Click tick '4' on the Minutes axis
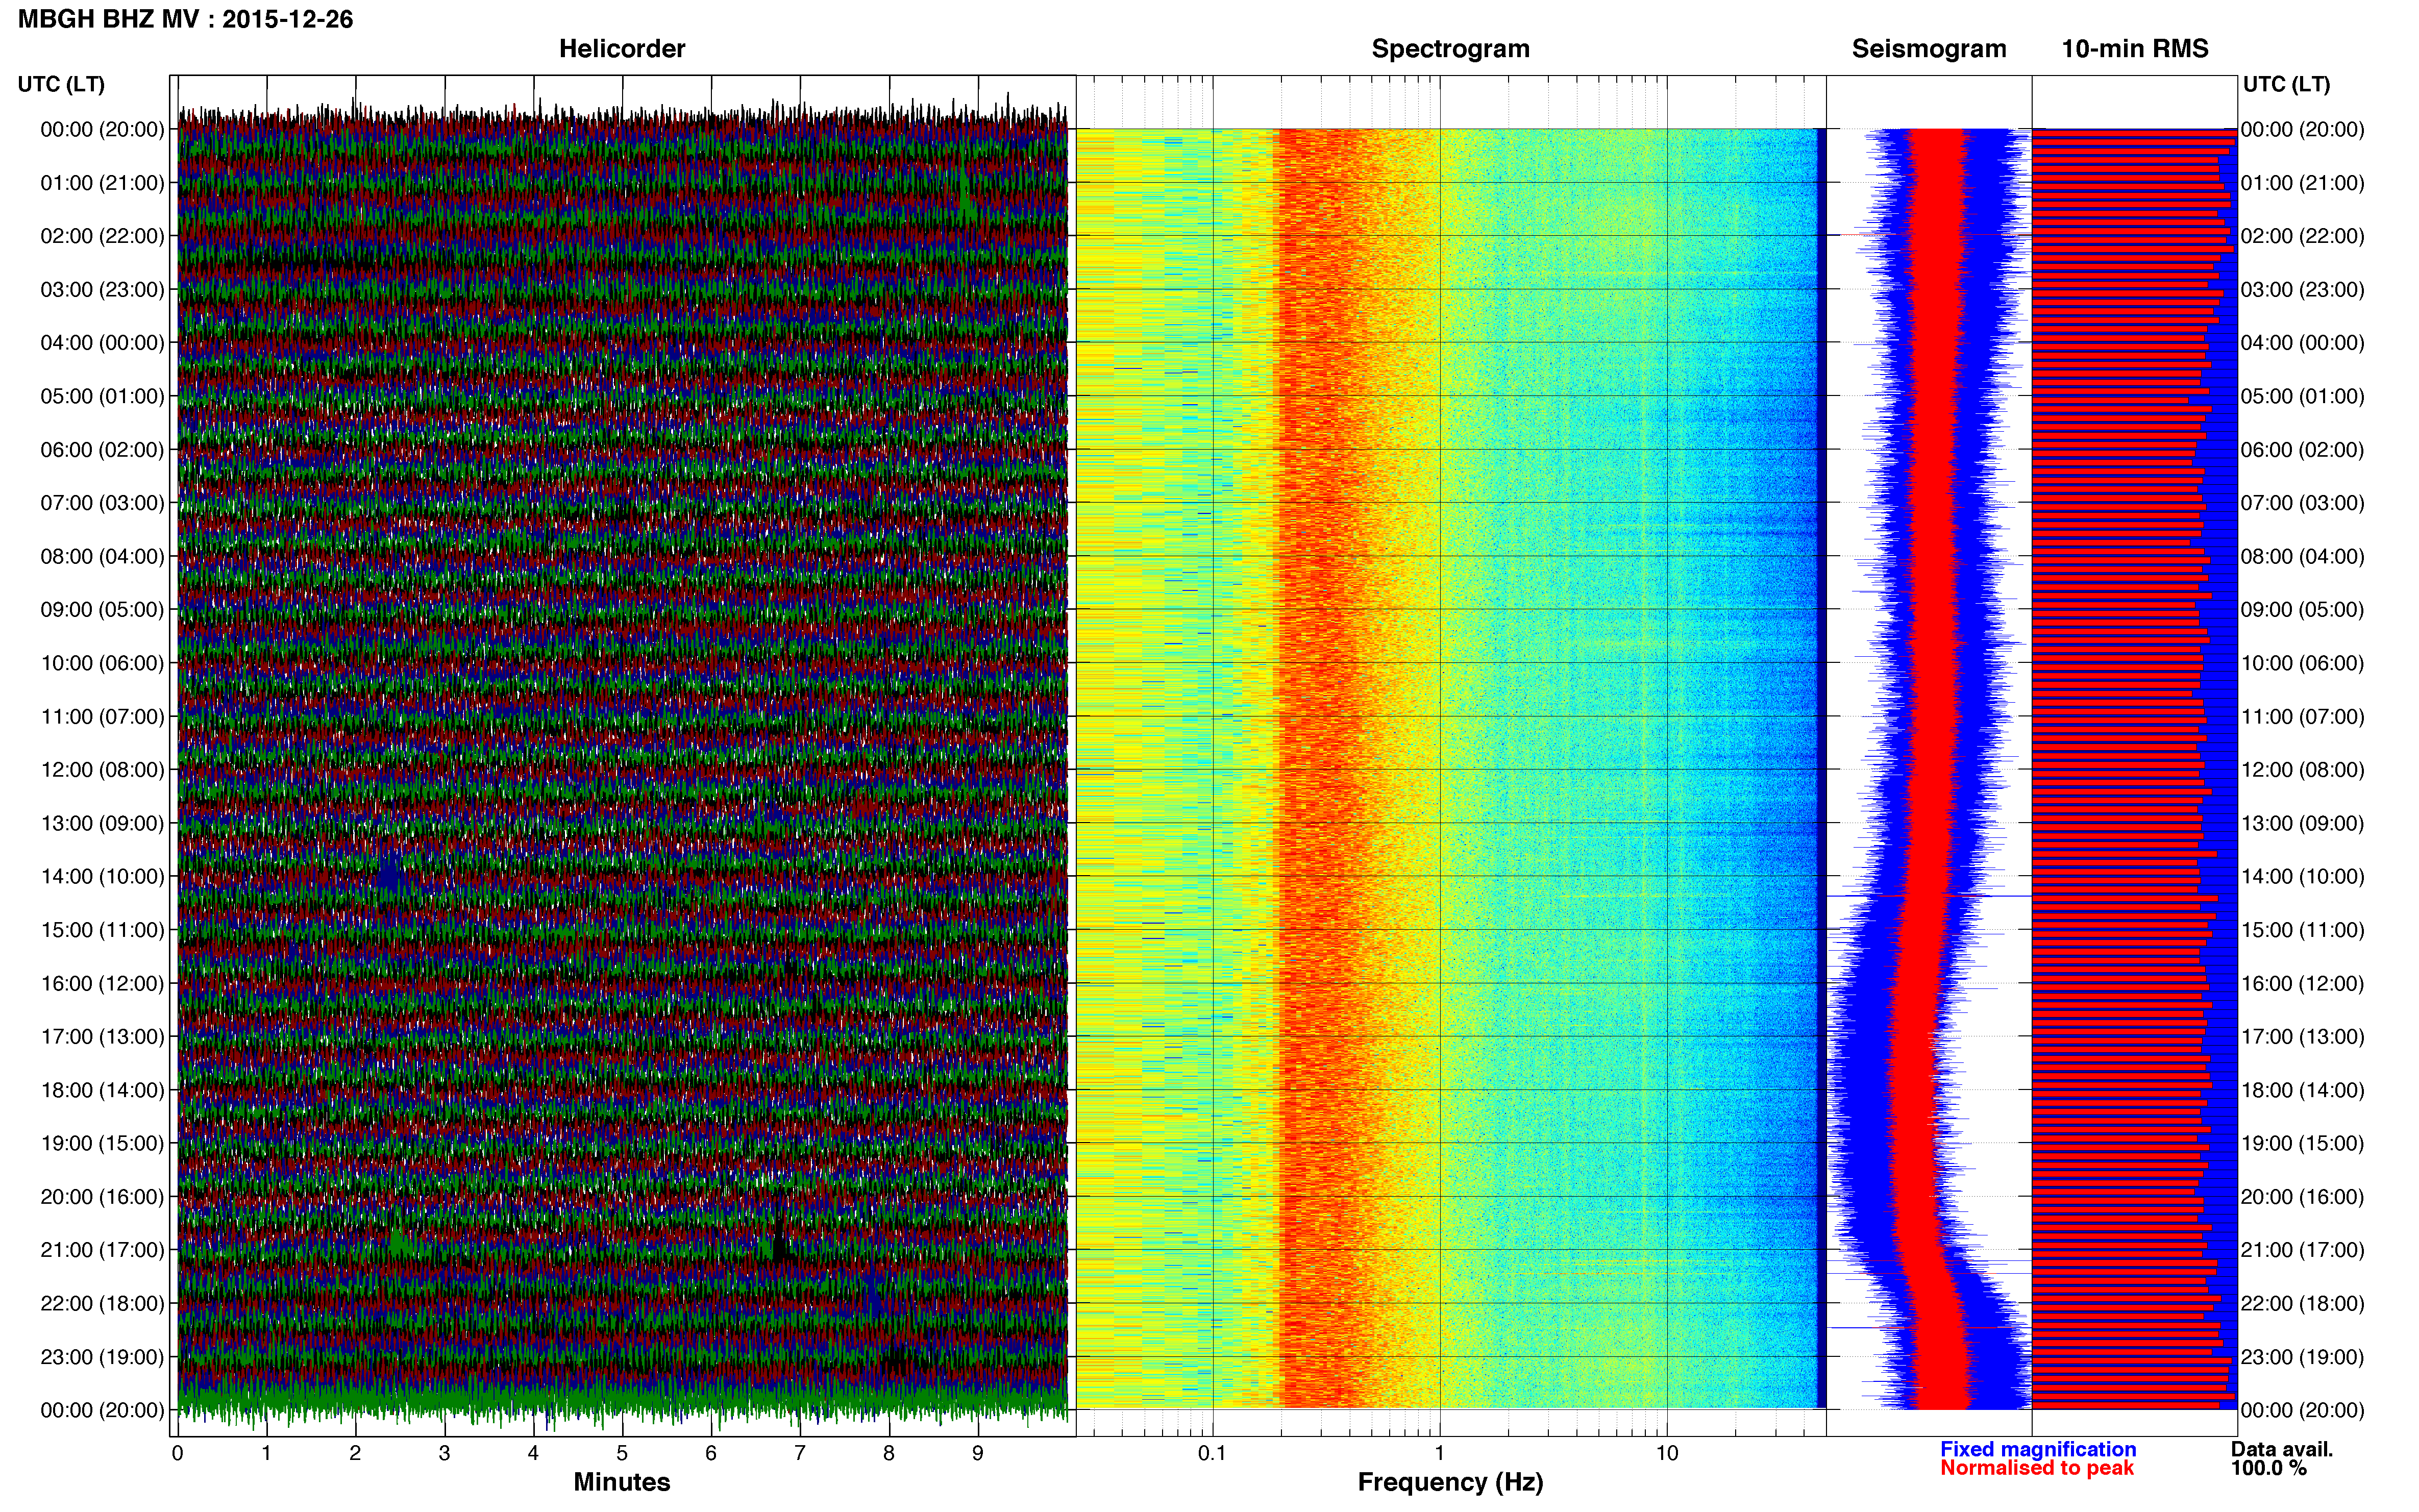The width and height of the screenshot is (2419, 1512). pyautogui.click(x=533, y=1454)
